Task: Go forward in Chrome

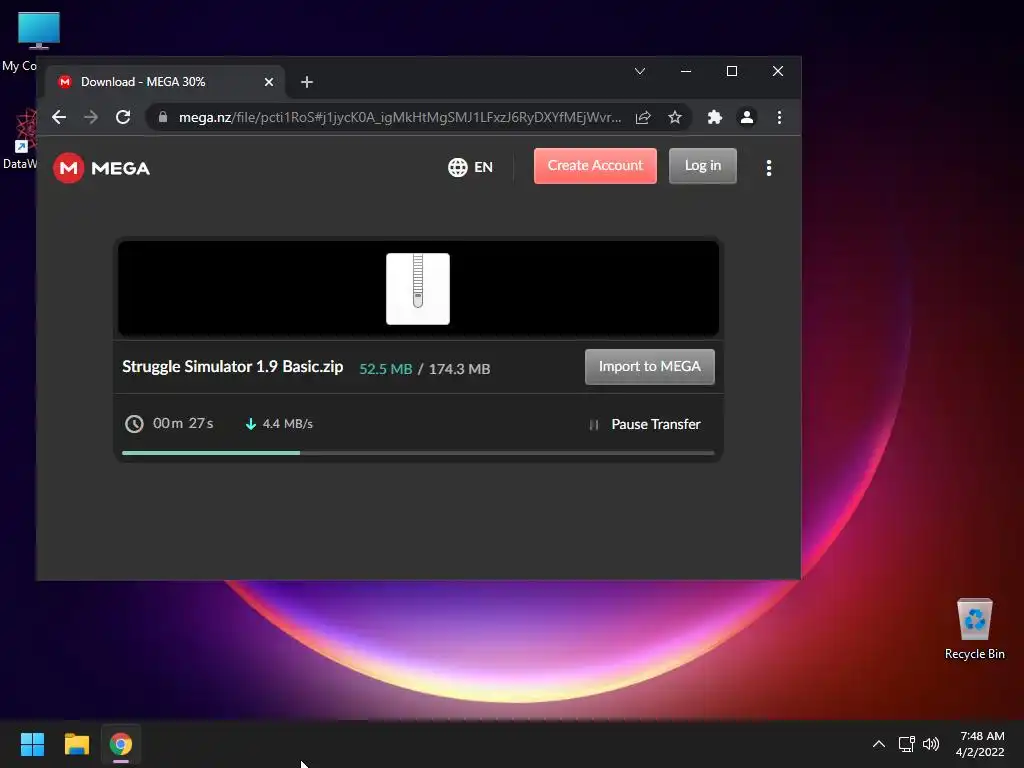Action: (x=91, y=117)
